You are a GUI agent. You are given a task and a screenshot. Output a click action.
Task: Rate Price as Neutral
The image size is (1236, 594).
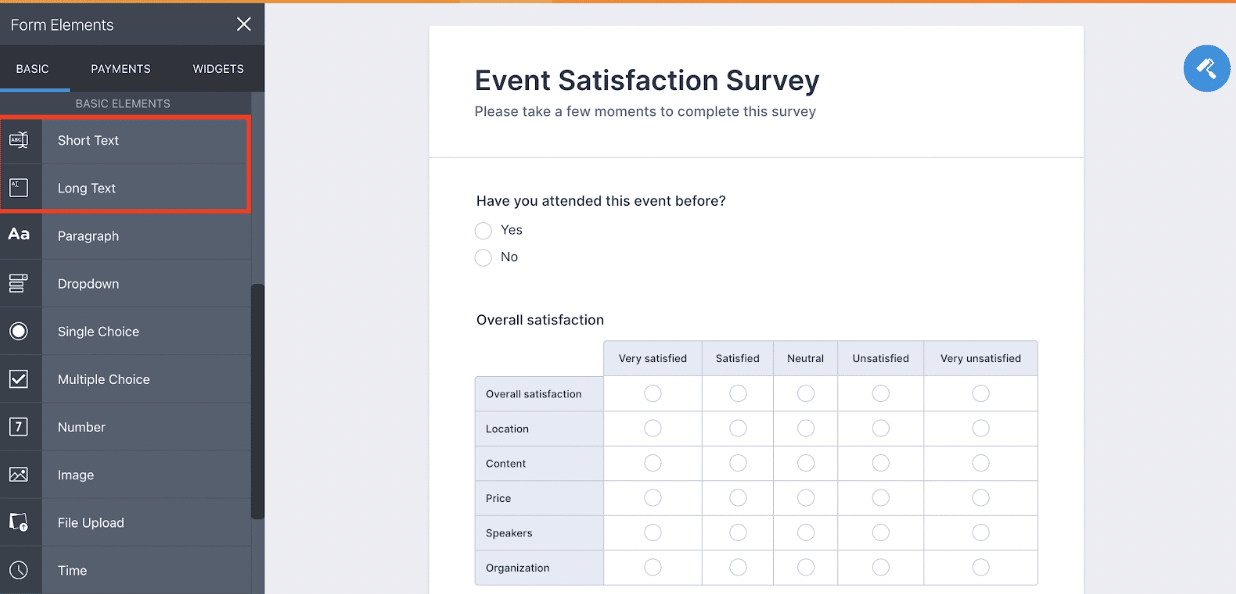(805, 498)
